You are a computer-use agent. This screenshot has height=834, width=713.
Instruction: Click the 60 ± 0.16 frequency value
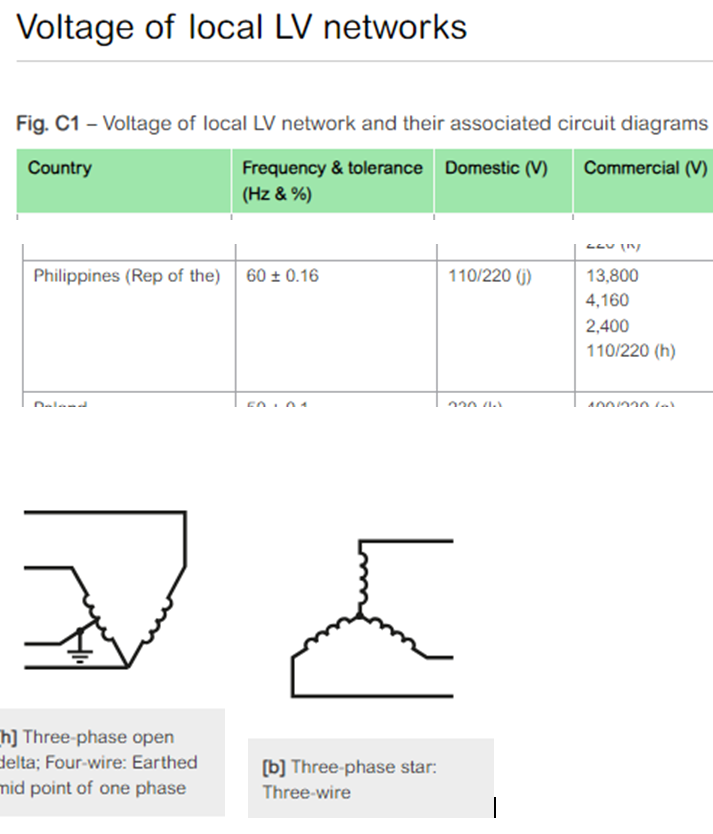(x=283, y=275)
